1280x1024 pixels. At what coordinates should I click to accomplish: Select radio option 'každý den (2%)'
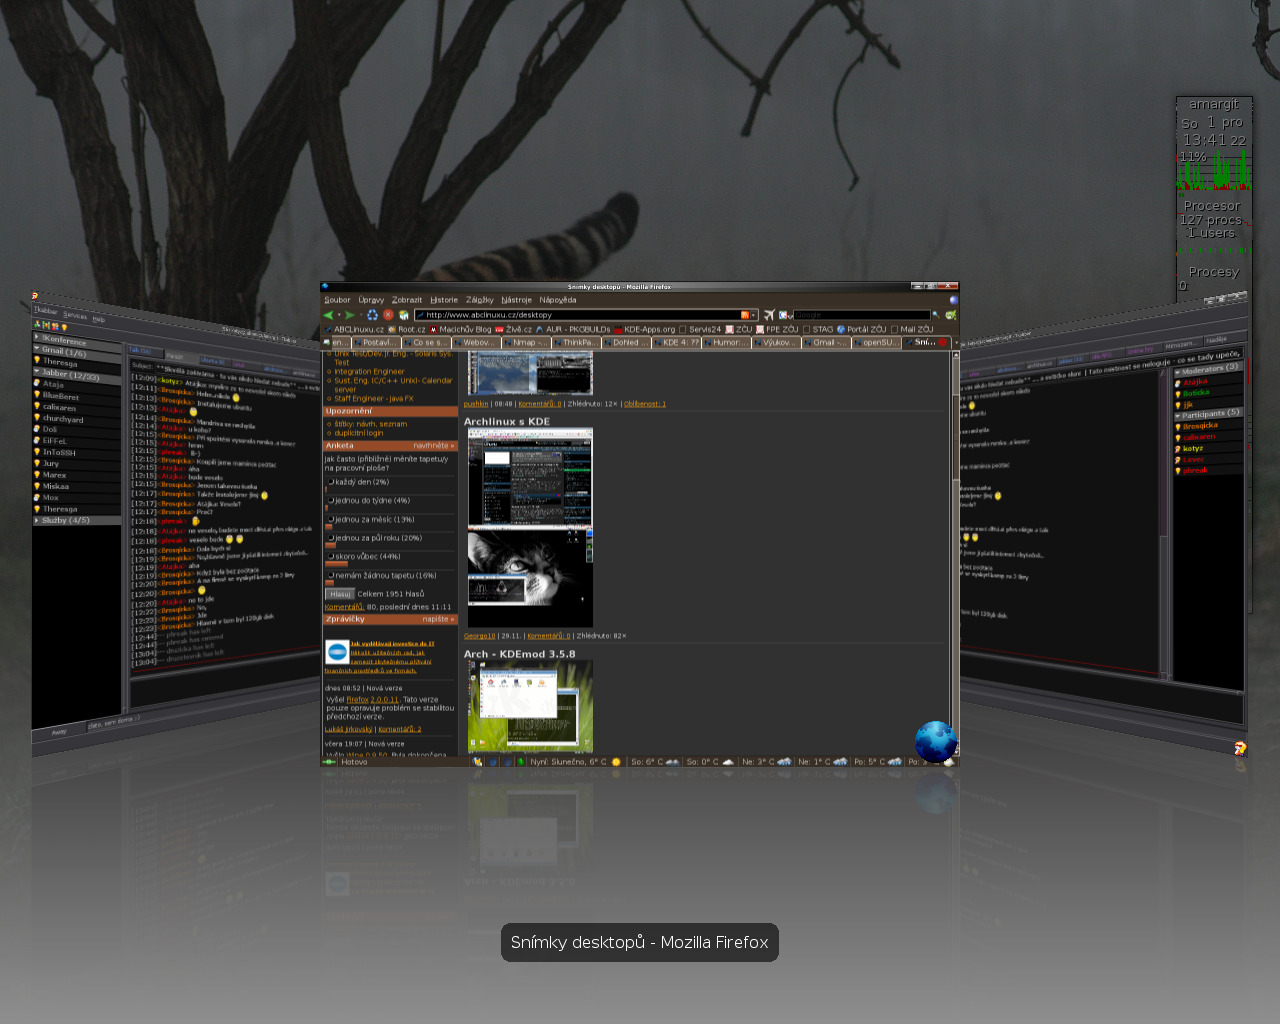click(x=331, y=482)
